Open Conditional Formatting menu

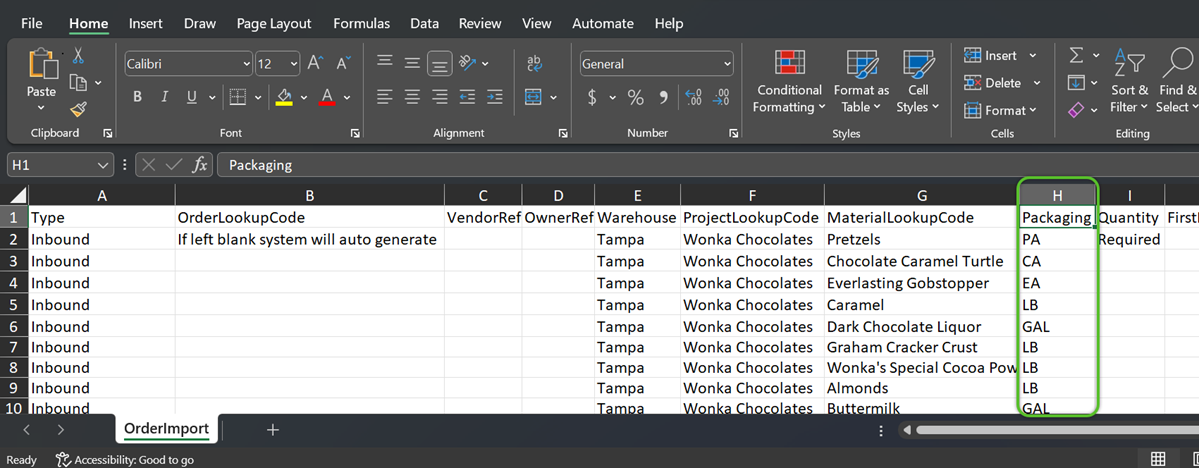[x=787, y=81]
